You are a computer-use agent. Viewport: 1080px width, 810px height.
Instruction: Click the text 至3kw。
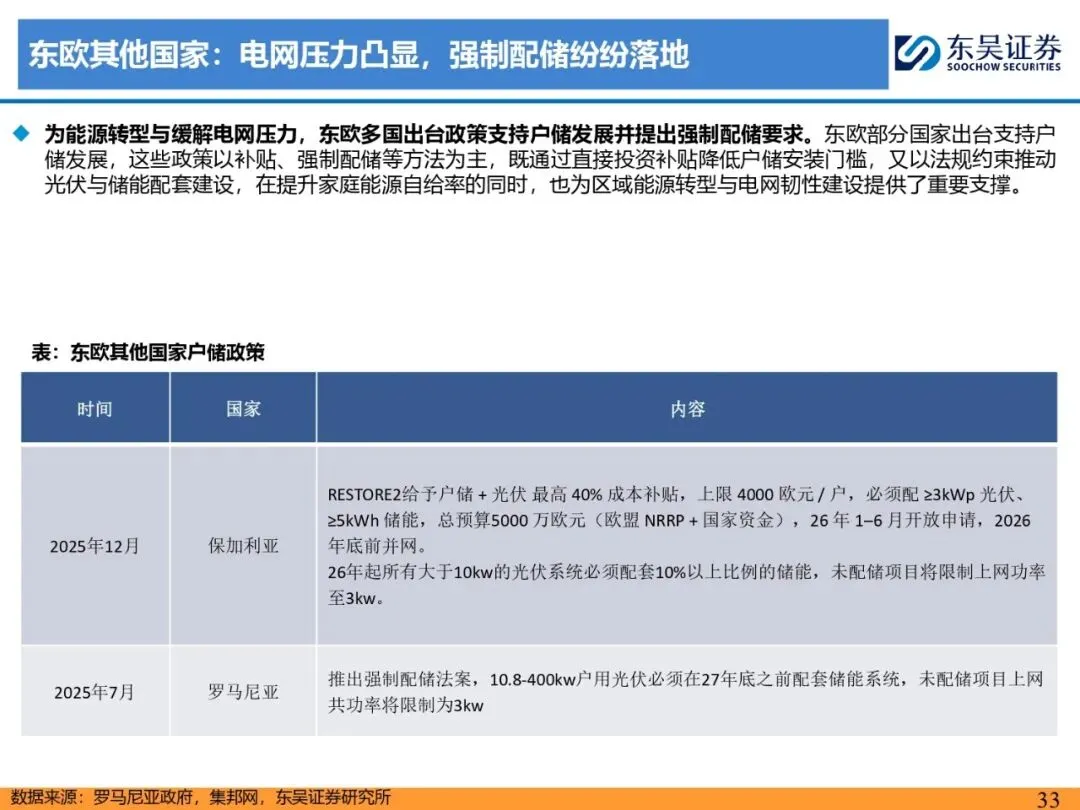tap(356, 598)
